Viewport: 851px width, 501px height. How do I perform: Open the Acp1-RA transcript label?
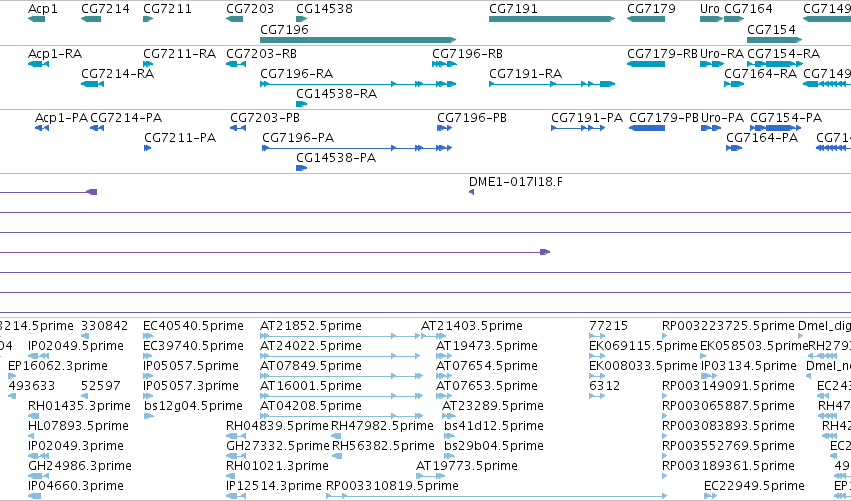[x=55, y=54]
